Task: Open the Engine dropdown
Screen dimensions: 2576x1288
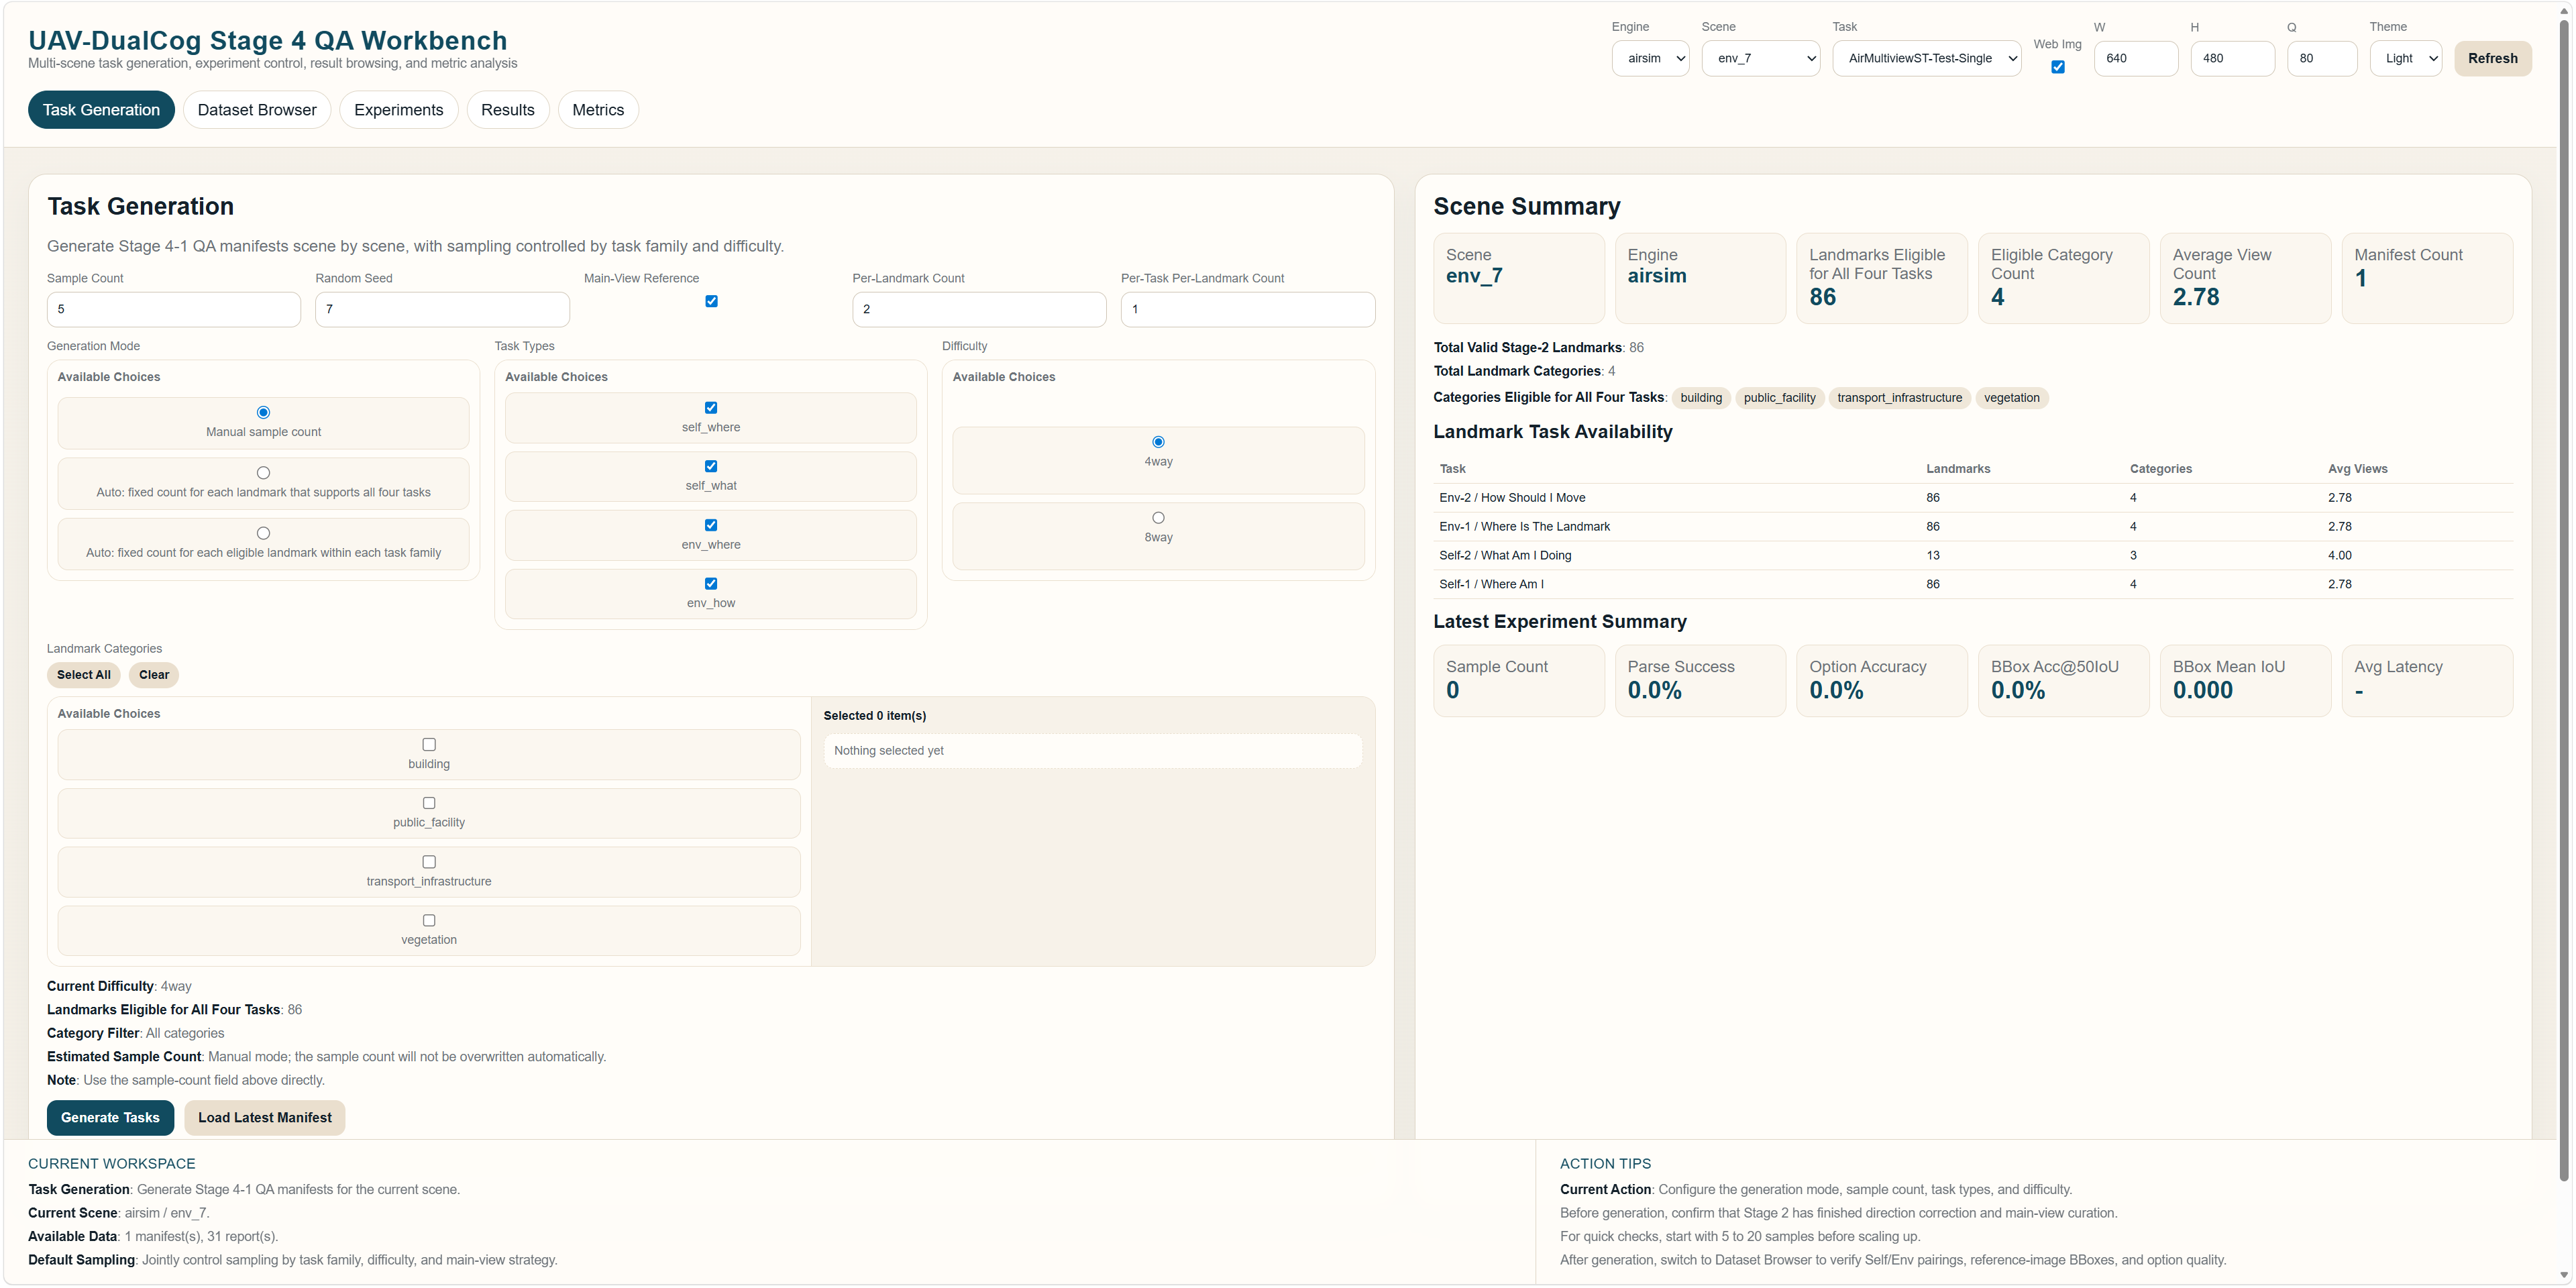Action: [1650, 58]
